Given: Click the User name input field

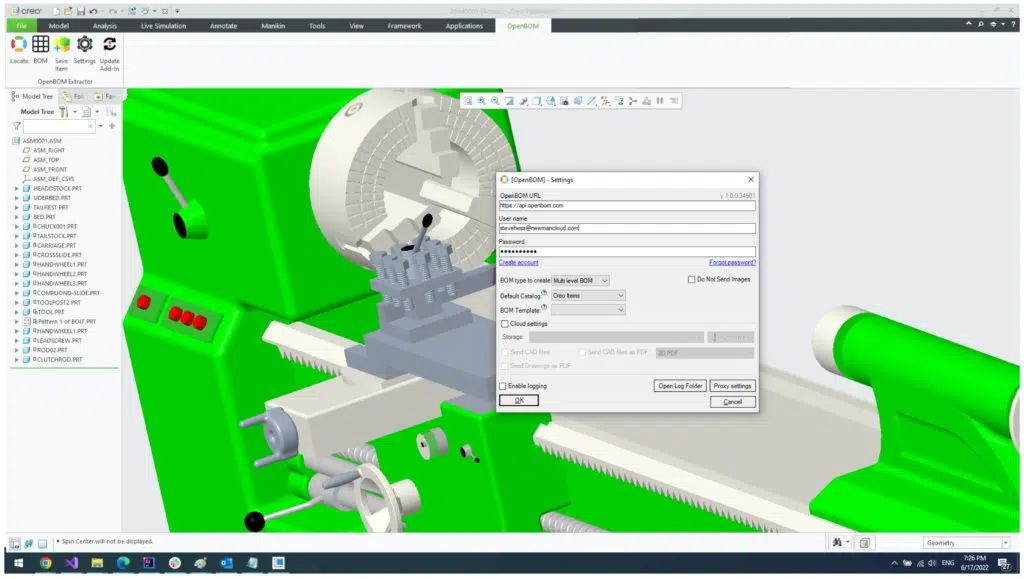Looking at the screenshot, I should pyautogui.click(x=627, y=228).
